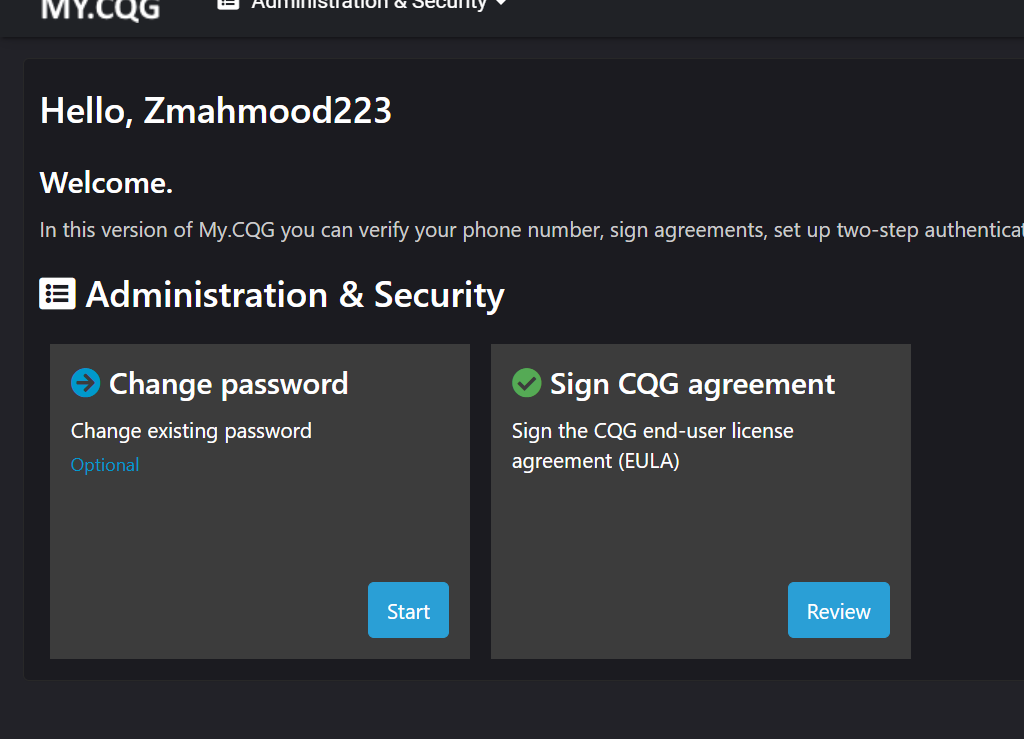Click the Change password card title

(228, 384)
